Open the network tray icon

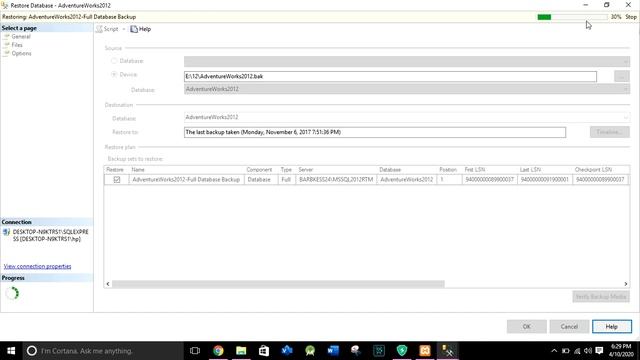[577, 351]
